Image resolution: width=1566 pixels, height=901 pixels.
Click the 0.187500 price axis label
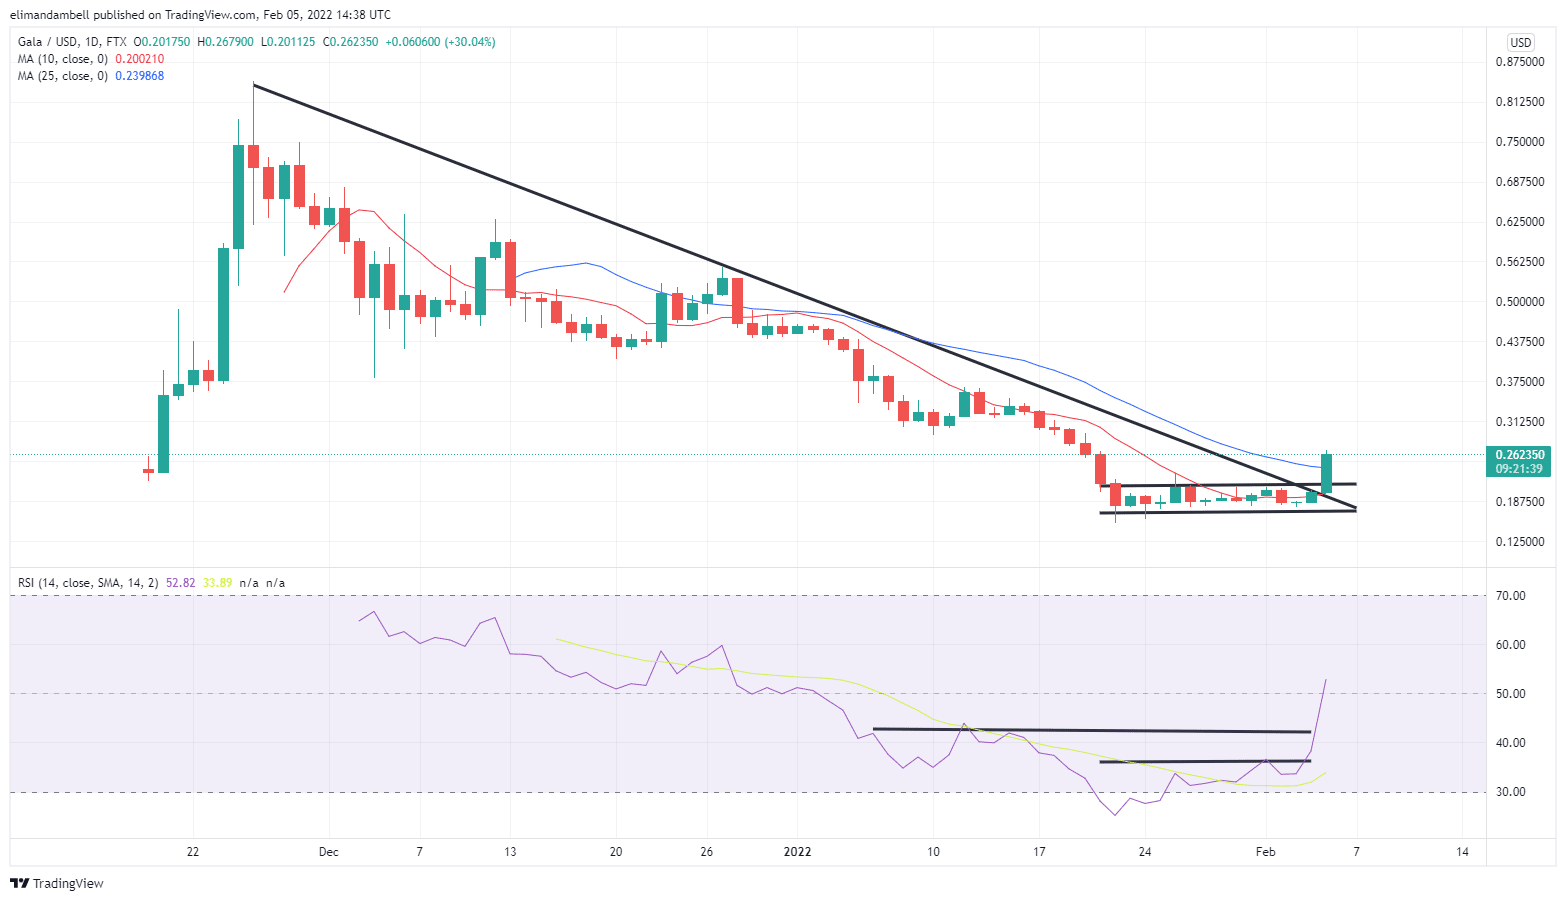(x=1520, y=502)
